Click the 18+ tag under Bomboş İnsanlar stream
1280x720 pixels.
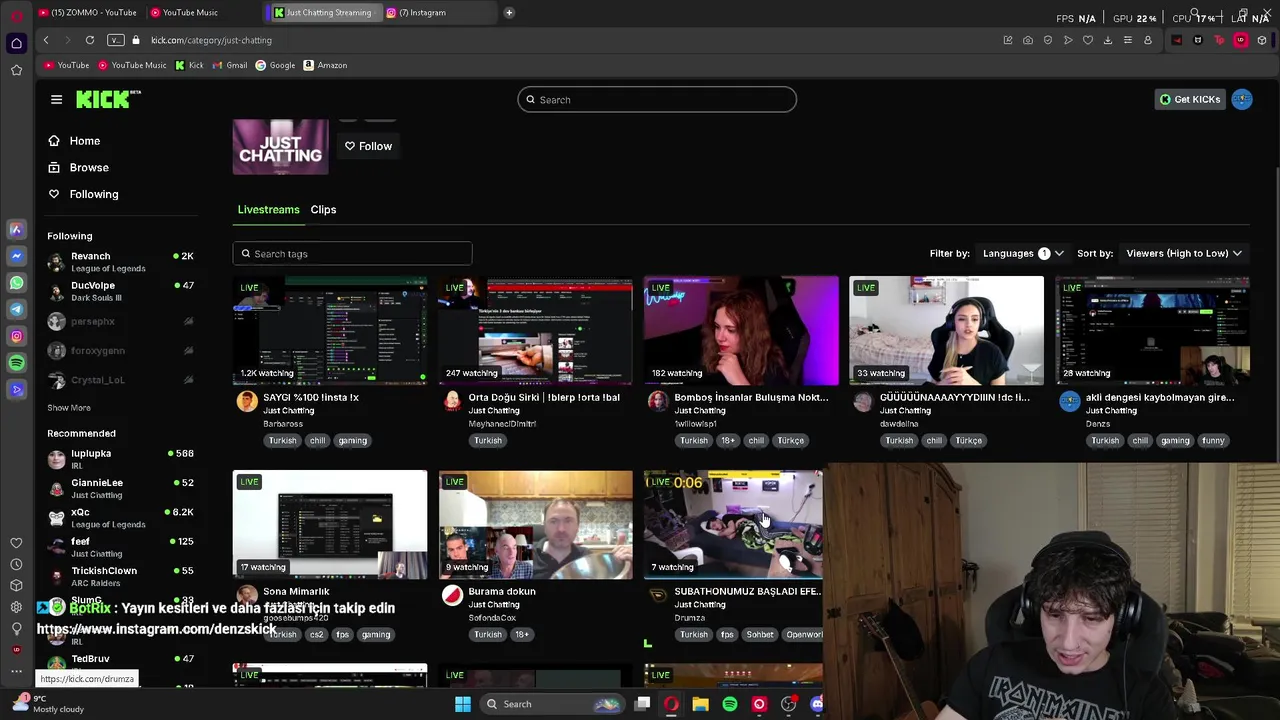pyautogui.click(x=728, y=440)
